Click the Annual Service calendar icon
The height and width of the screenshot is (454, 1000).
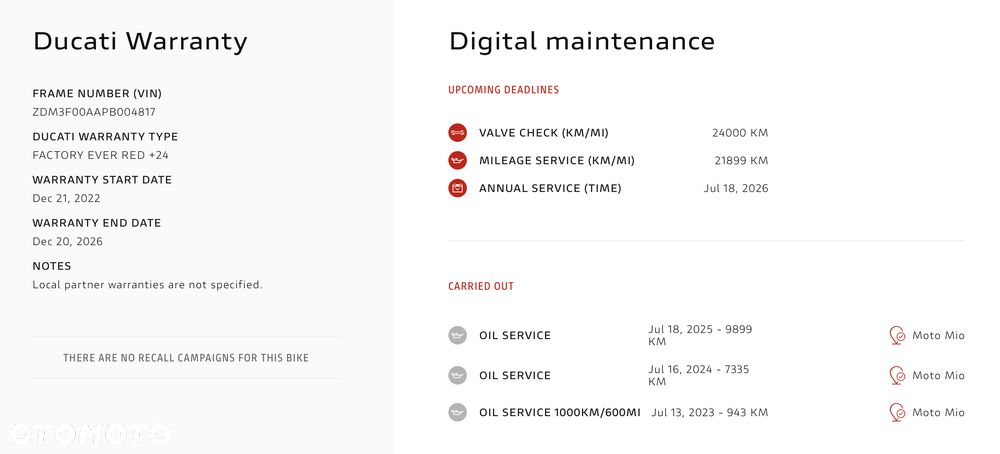[457, 188]
